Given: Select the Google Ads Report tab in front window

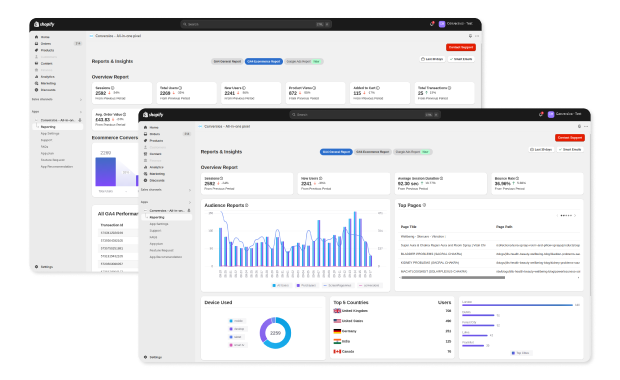Looking at the screenshot, I should pos(413,152).
